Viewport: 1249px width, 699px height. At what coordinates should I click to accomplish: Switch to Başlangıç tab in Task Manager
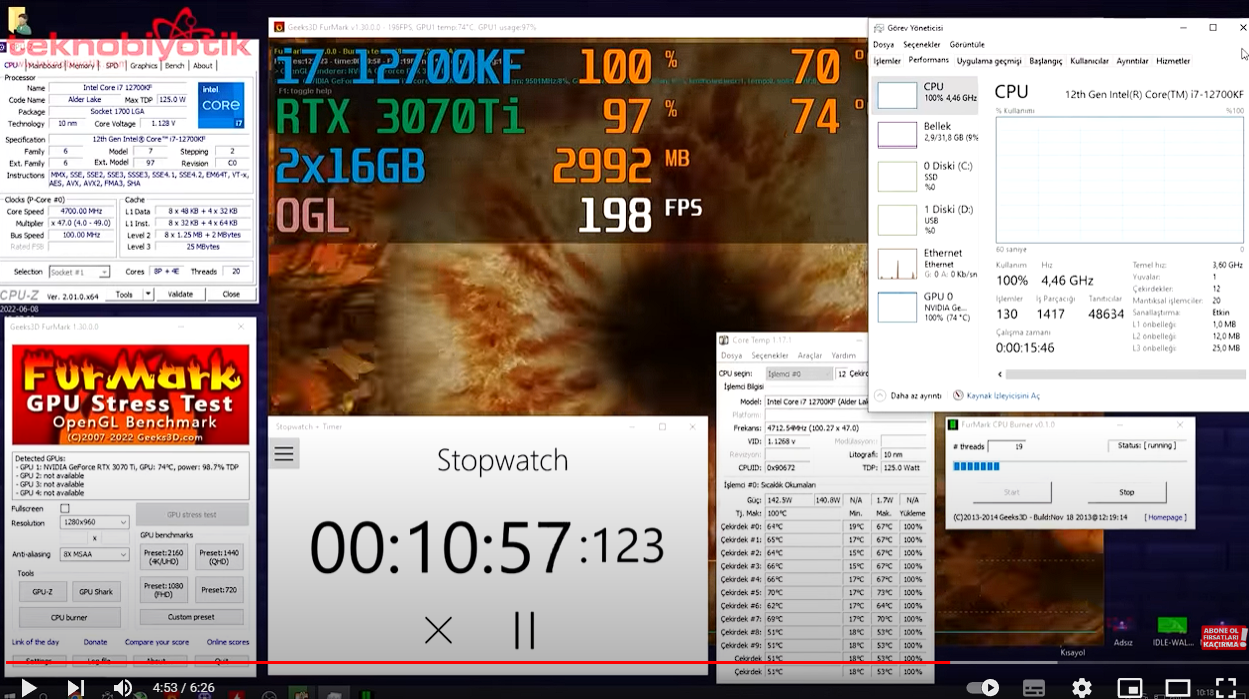pos(1046,61)
